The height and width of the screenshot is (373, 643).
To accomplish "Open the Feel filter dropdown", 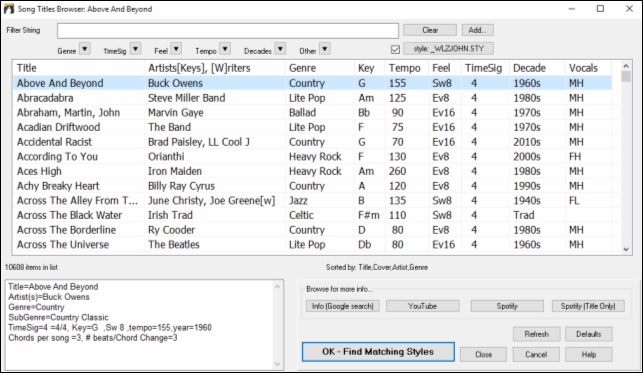I will (x=176, y=49).
